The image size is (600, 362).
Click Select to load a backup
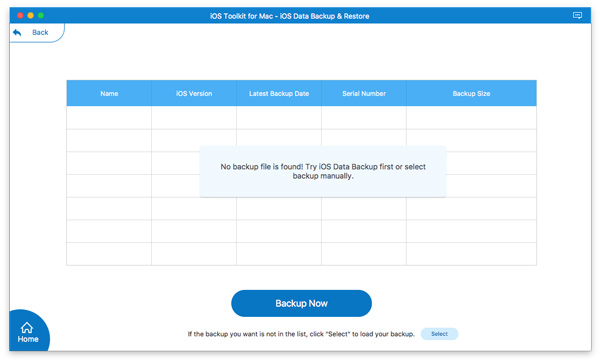point(439,334)
